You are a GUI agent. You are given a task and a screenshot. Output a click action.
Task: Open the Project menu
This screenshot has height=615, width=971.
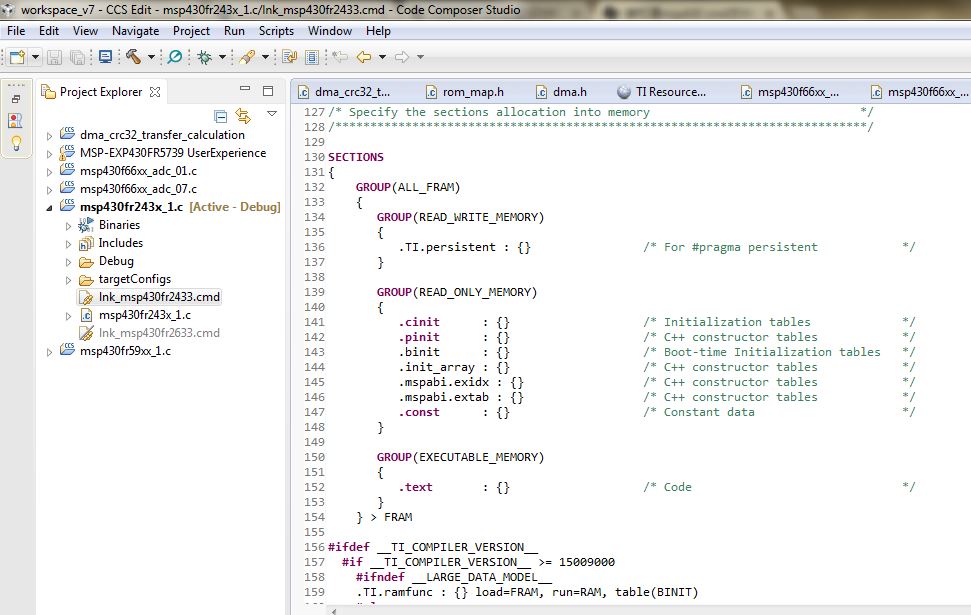point(191,31)
